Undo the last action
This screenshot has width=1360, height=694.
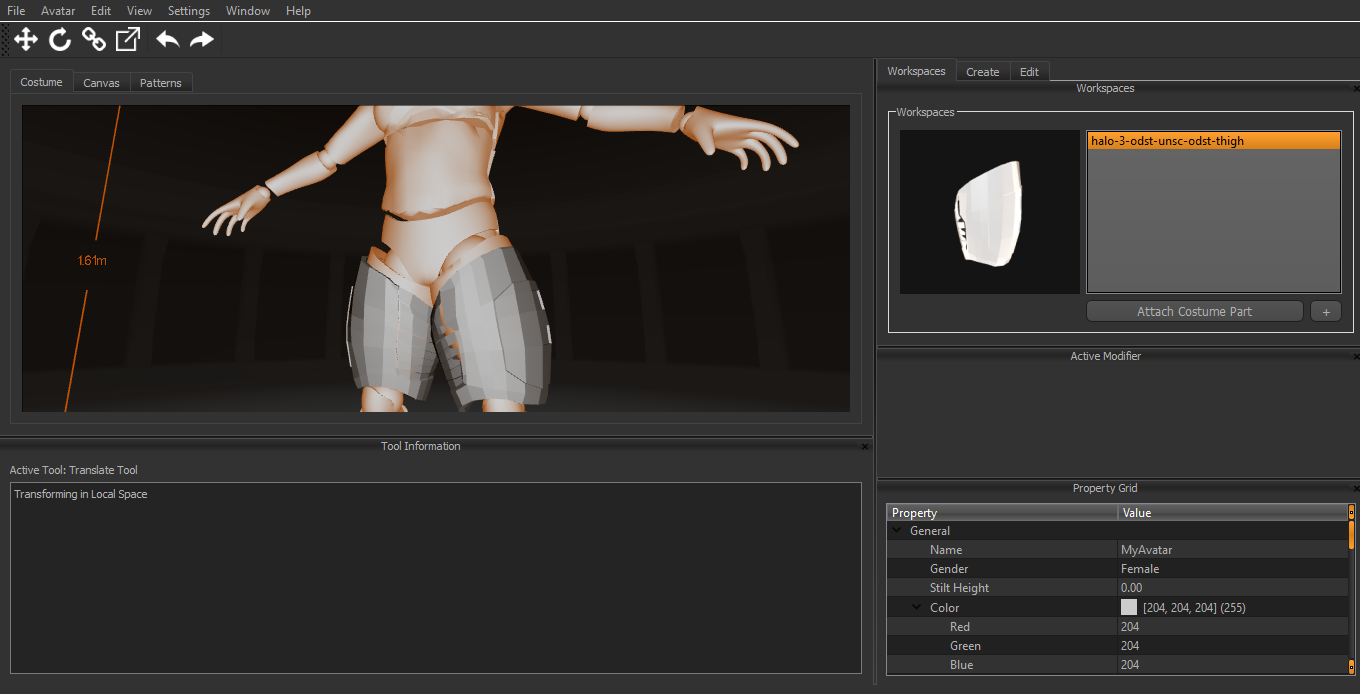click(x=168, y=39)
